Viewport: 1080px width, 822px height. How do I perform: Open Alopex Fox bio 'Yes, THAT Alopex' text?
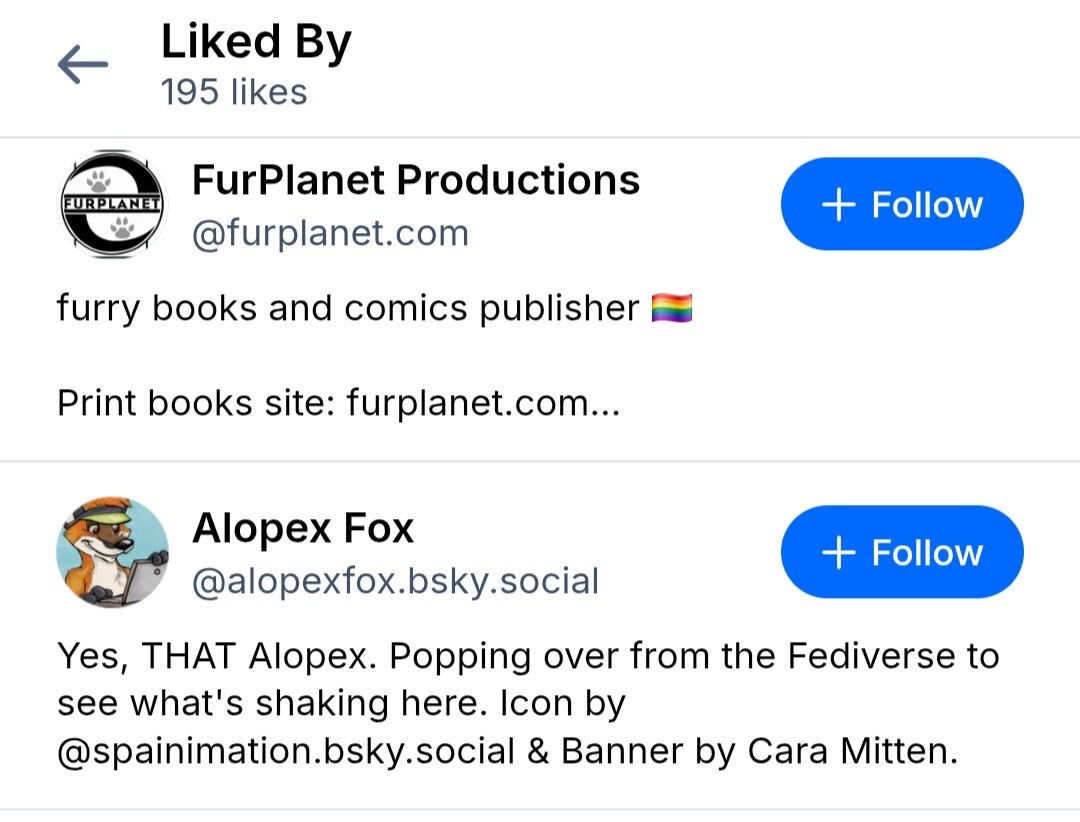(217, 656)
